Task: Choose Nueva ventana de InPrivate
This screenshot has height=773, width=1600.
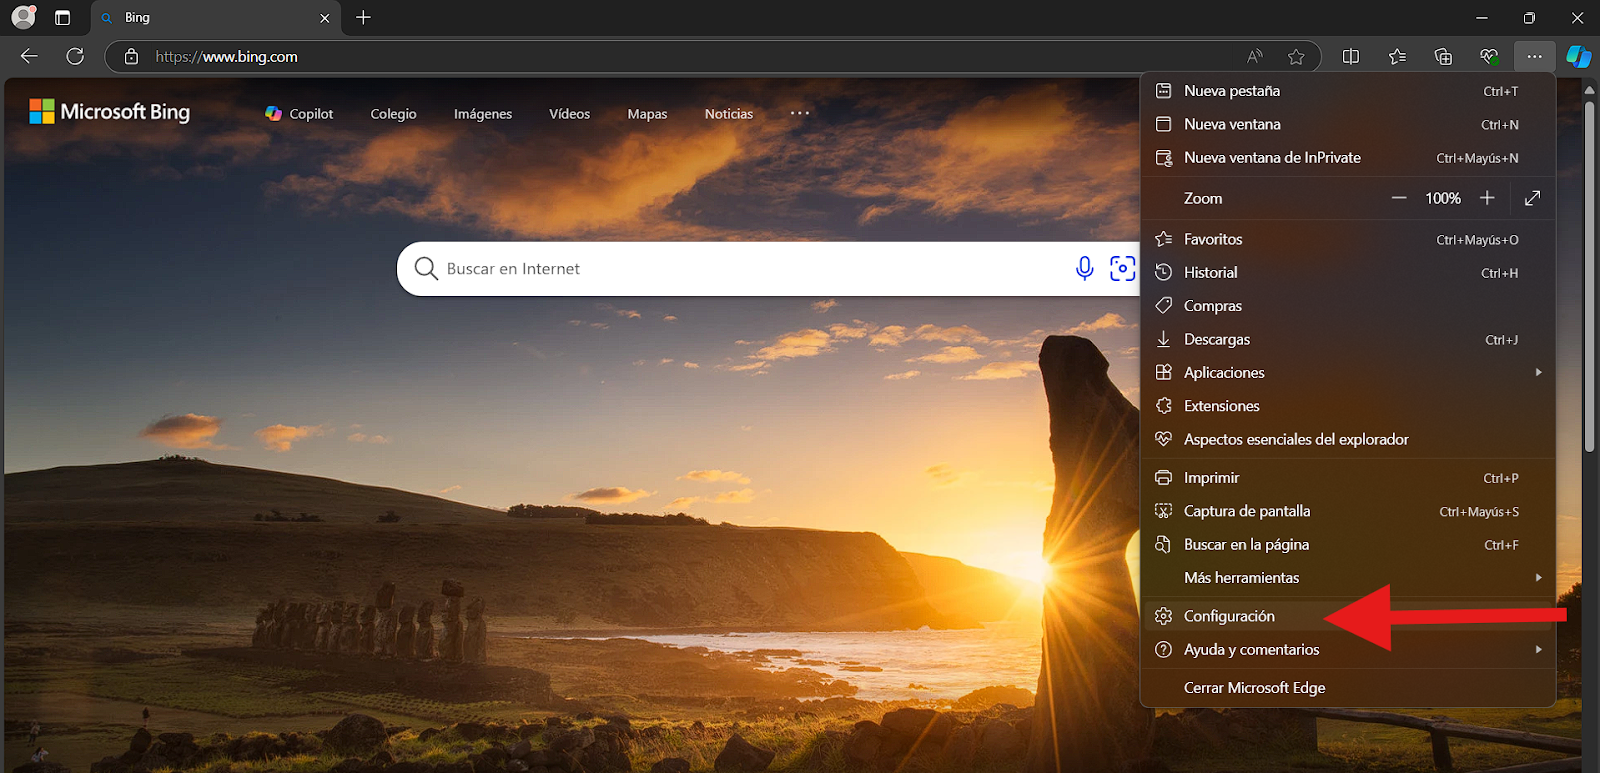Action: [1272, 158]
